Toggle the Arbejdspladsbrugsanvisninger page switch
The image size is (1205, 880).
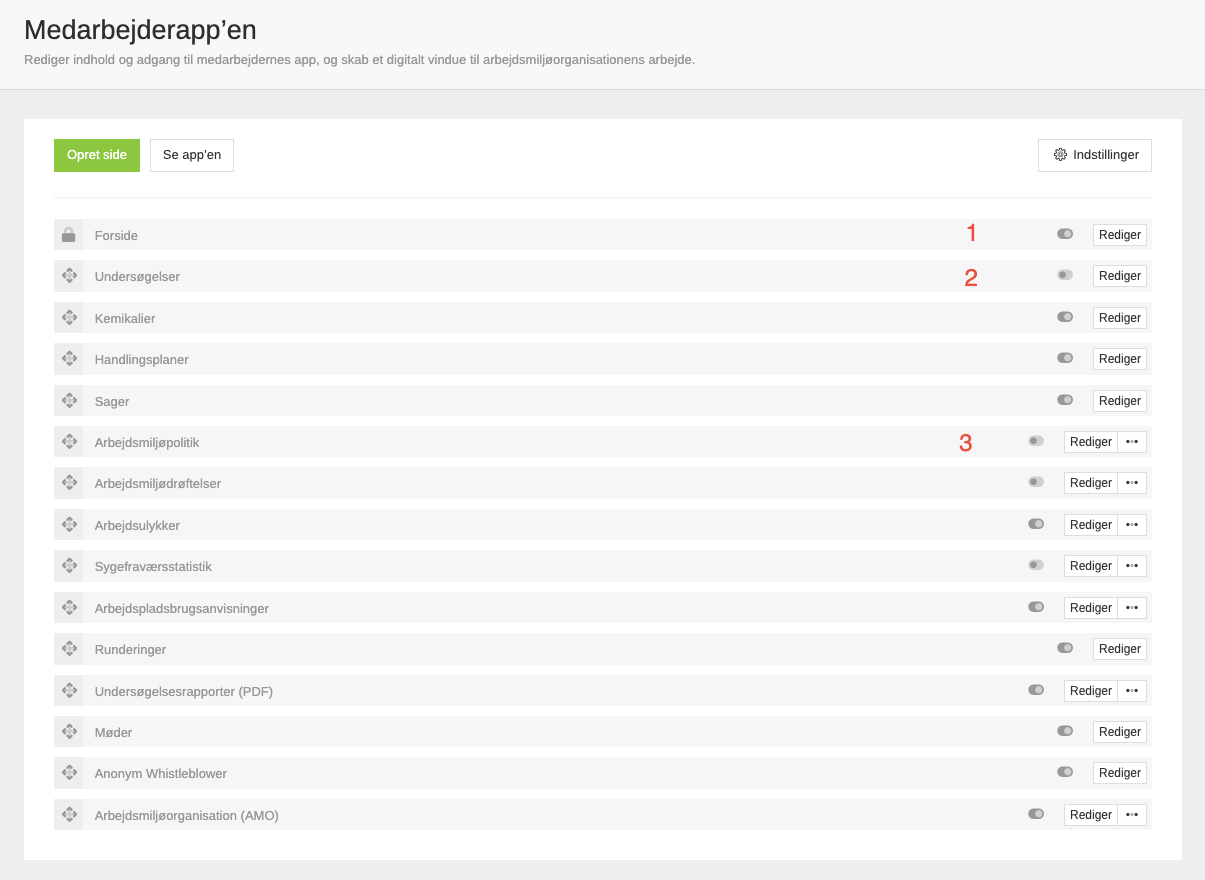[1036, 607]
